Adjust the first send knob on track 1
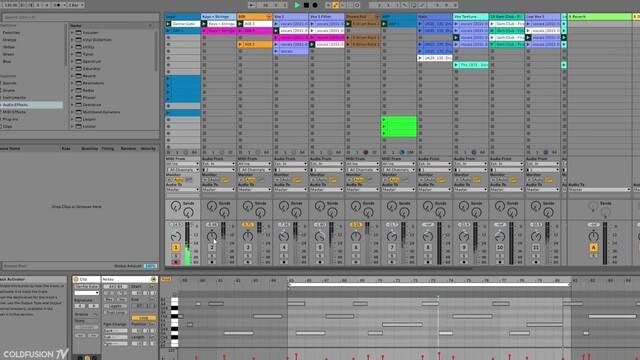This screenshot has width=640, height=360. click(x=176, y=207)
